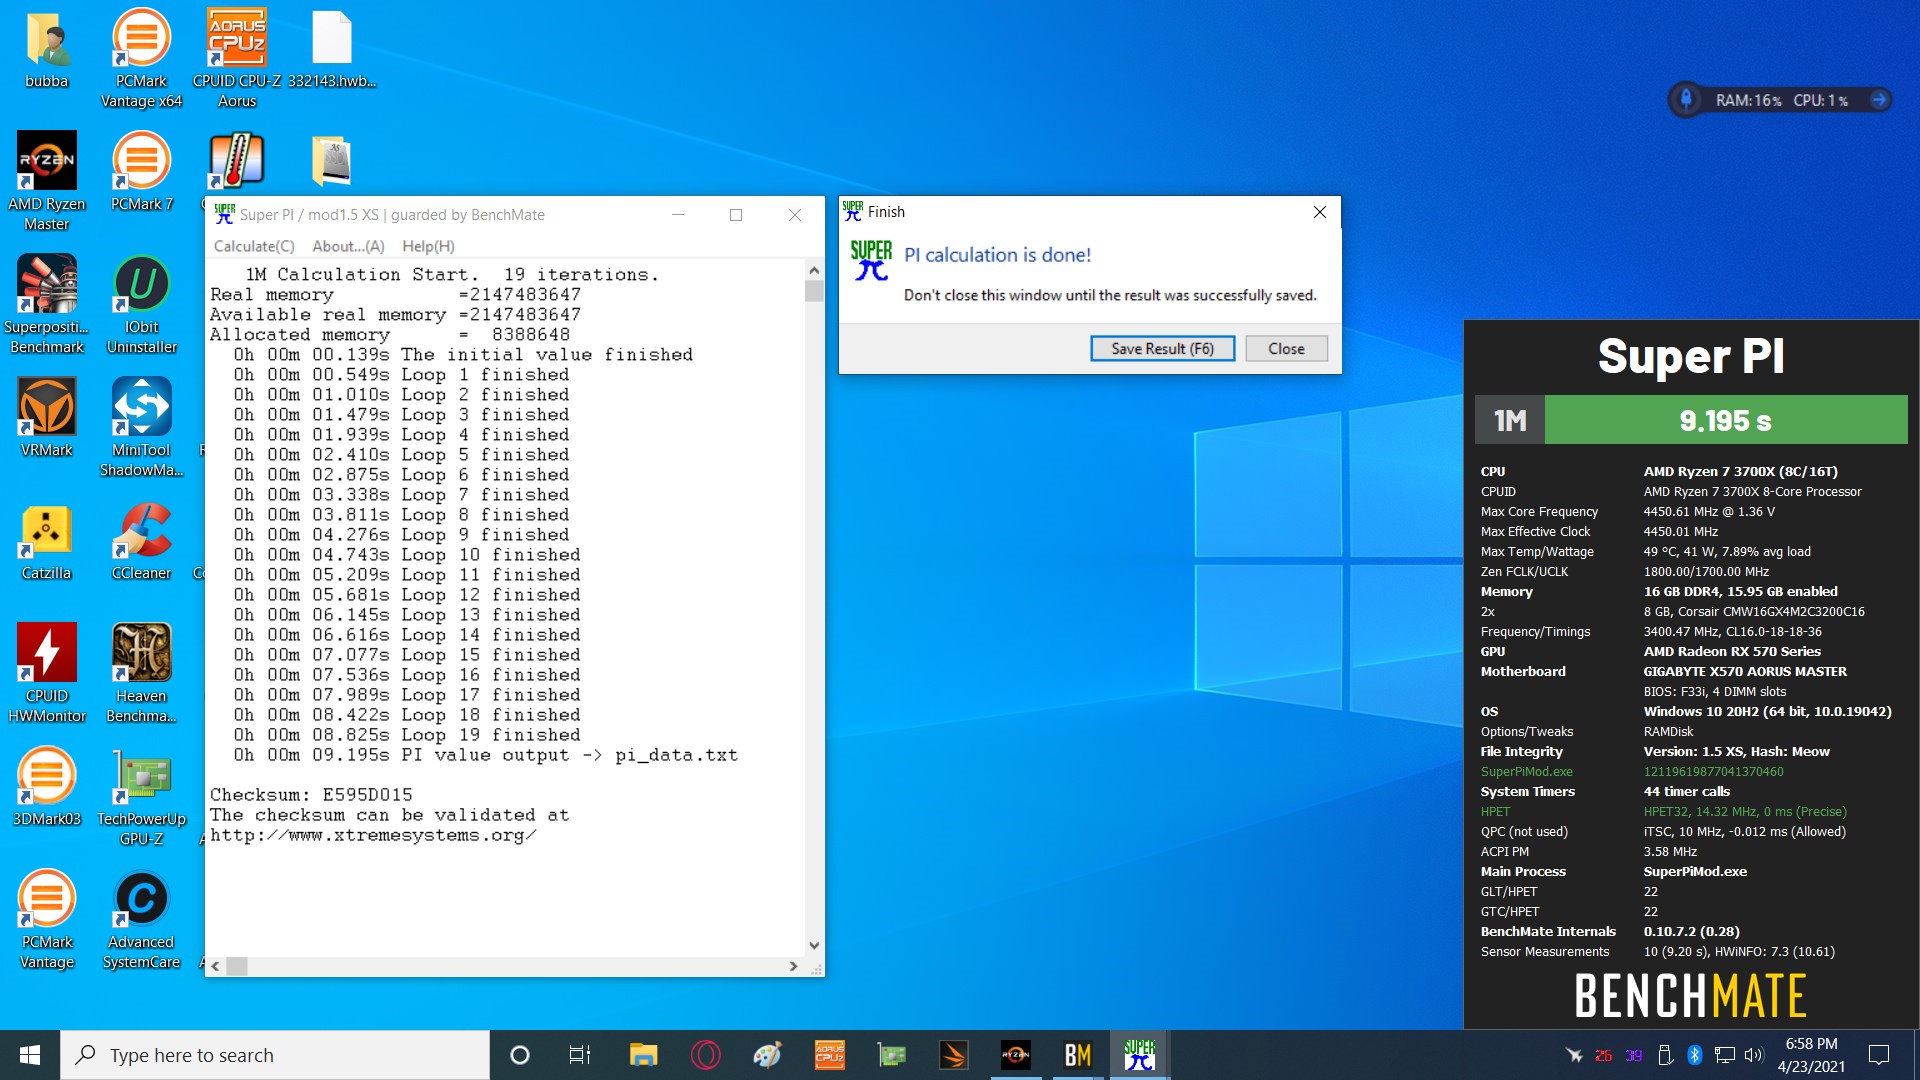Open the paint palette taskbar app

pyautogui.click(x=767, y=1055)
